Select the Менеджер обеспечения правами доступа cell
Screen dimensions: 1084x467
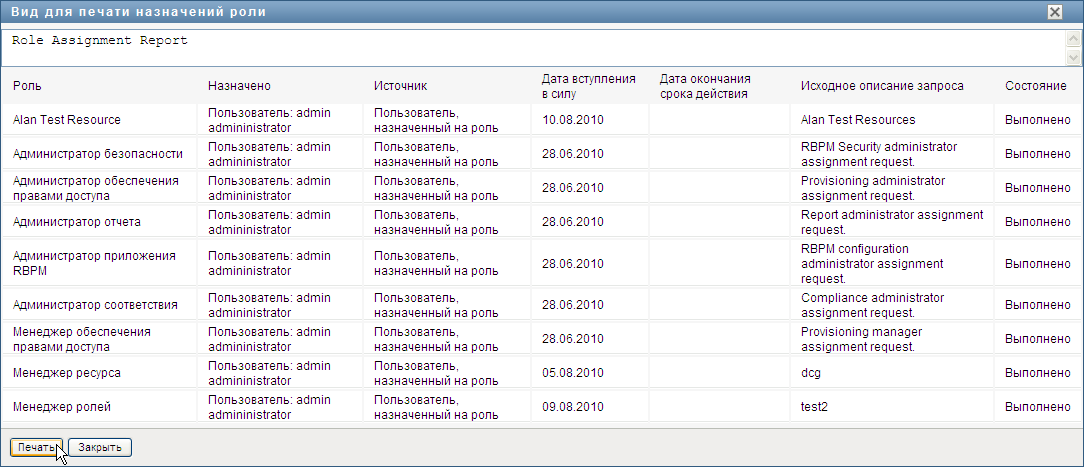[82, 339]
